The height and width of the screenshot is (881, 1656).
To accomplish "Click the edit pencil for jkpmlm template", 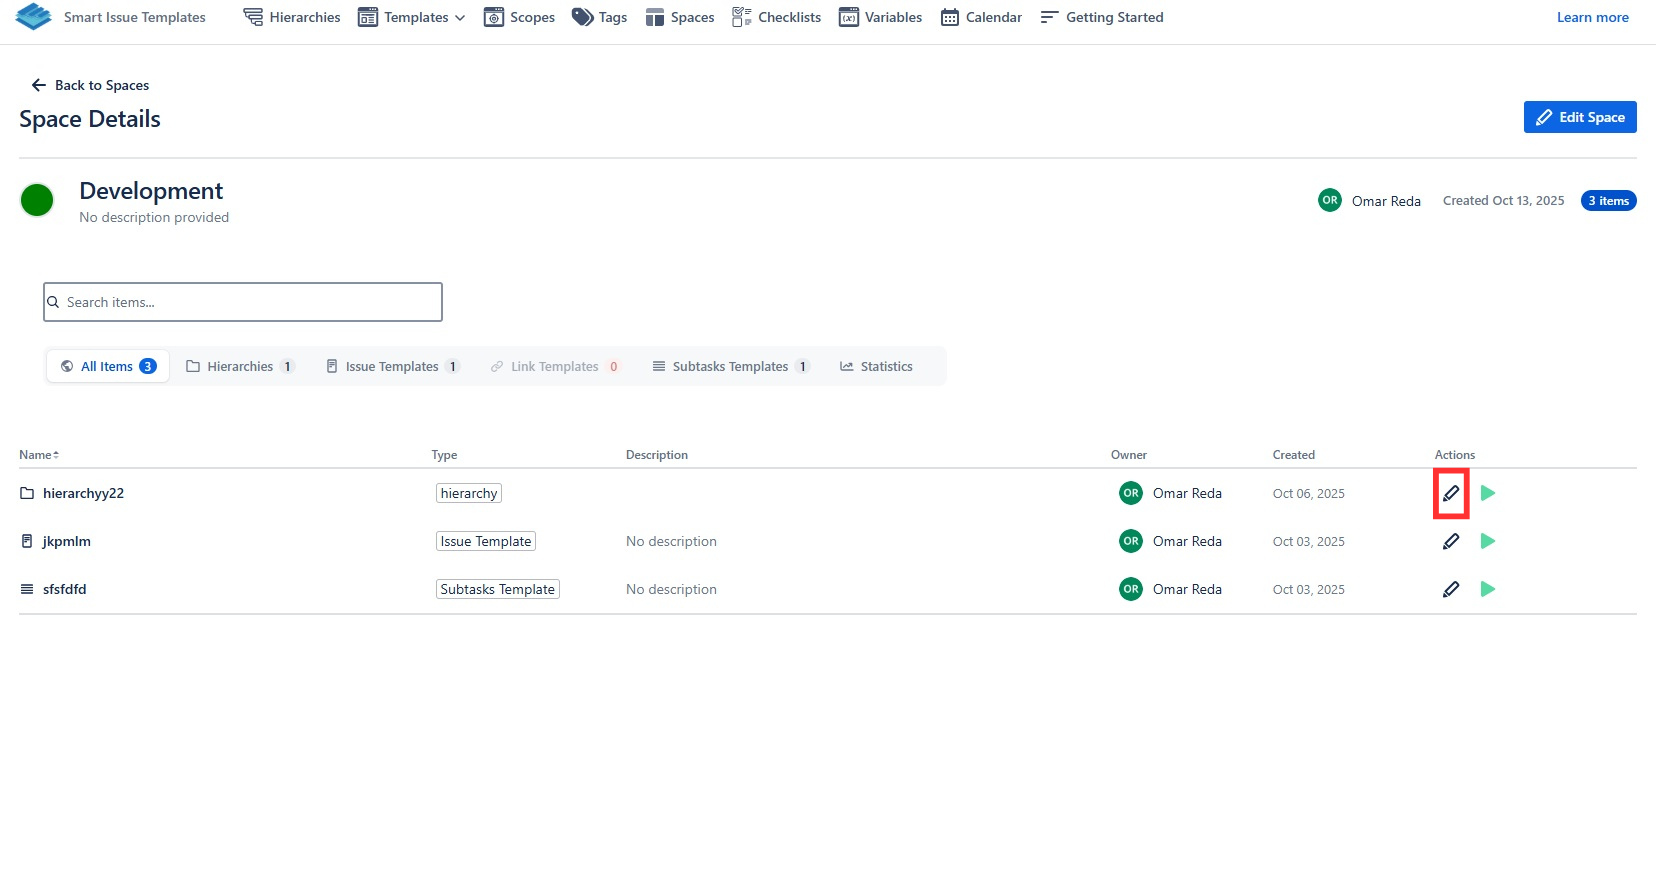I will (1450, 541).
